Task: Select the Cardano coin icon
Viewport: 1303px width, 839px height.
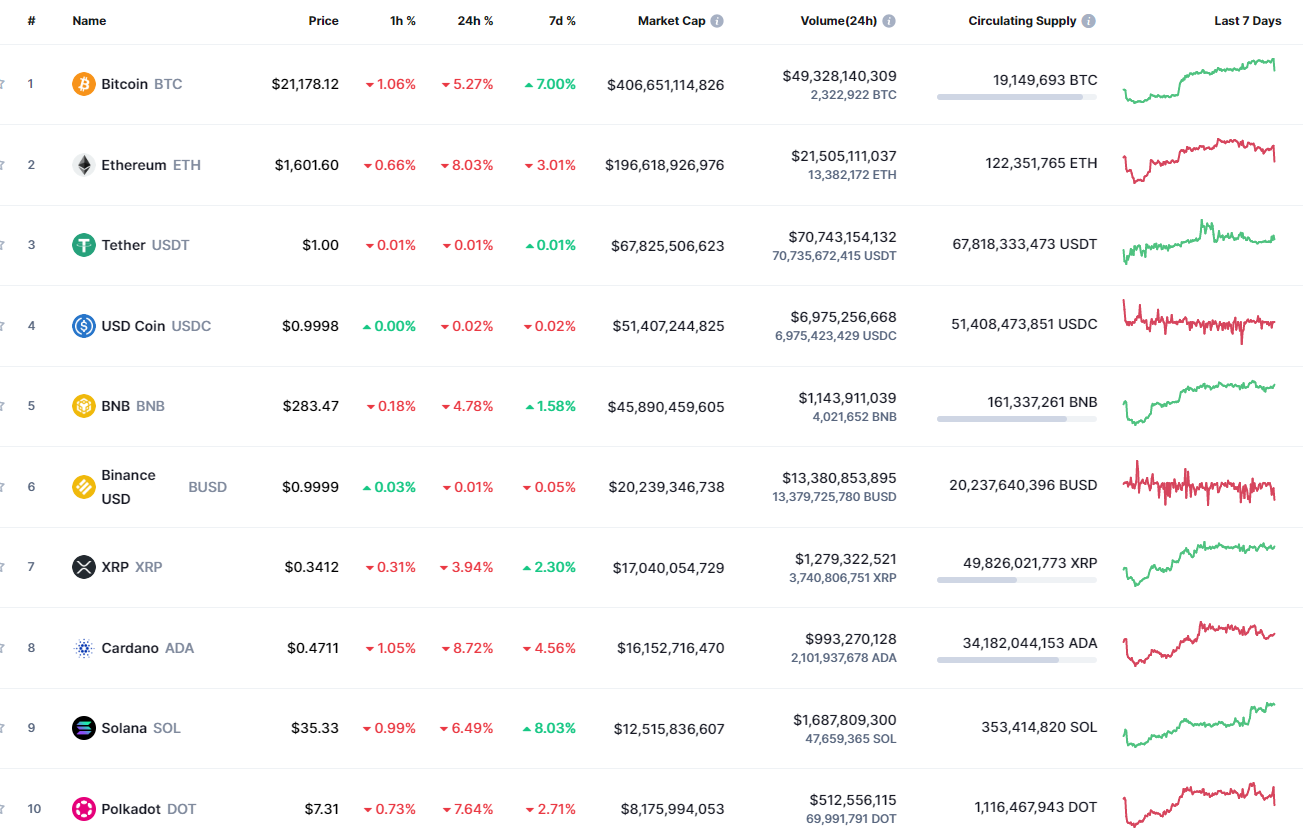Action: (x=84, y=647)
